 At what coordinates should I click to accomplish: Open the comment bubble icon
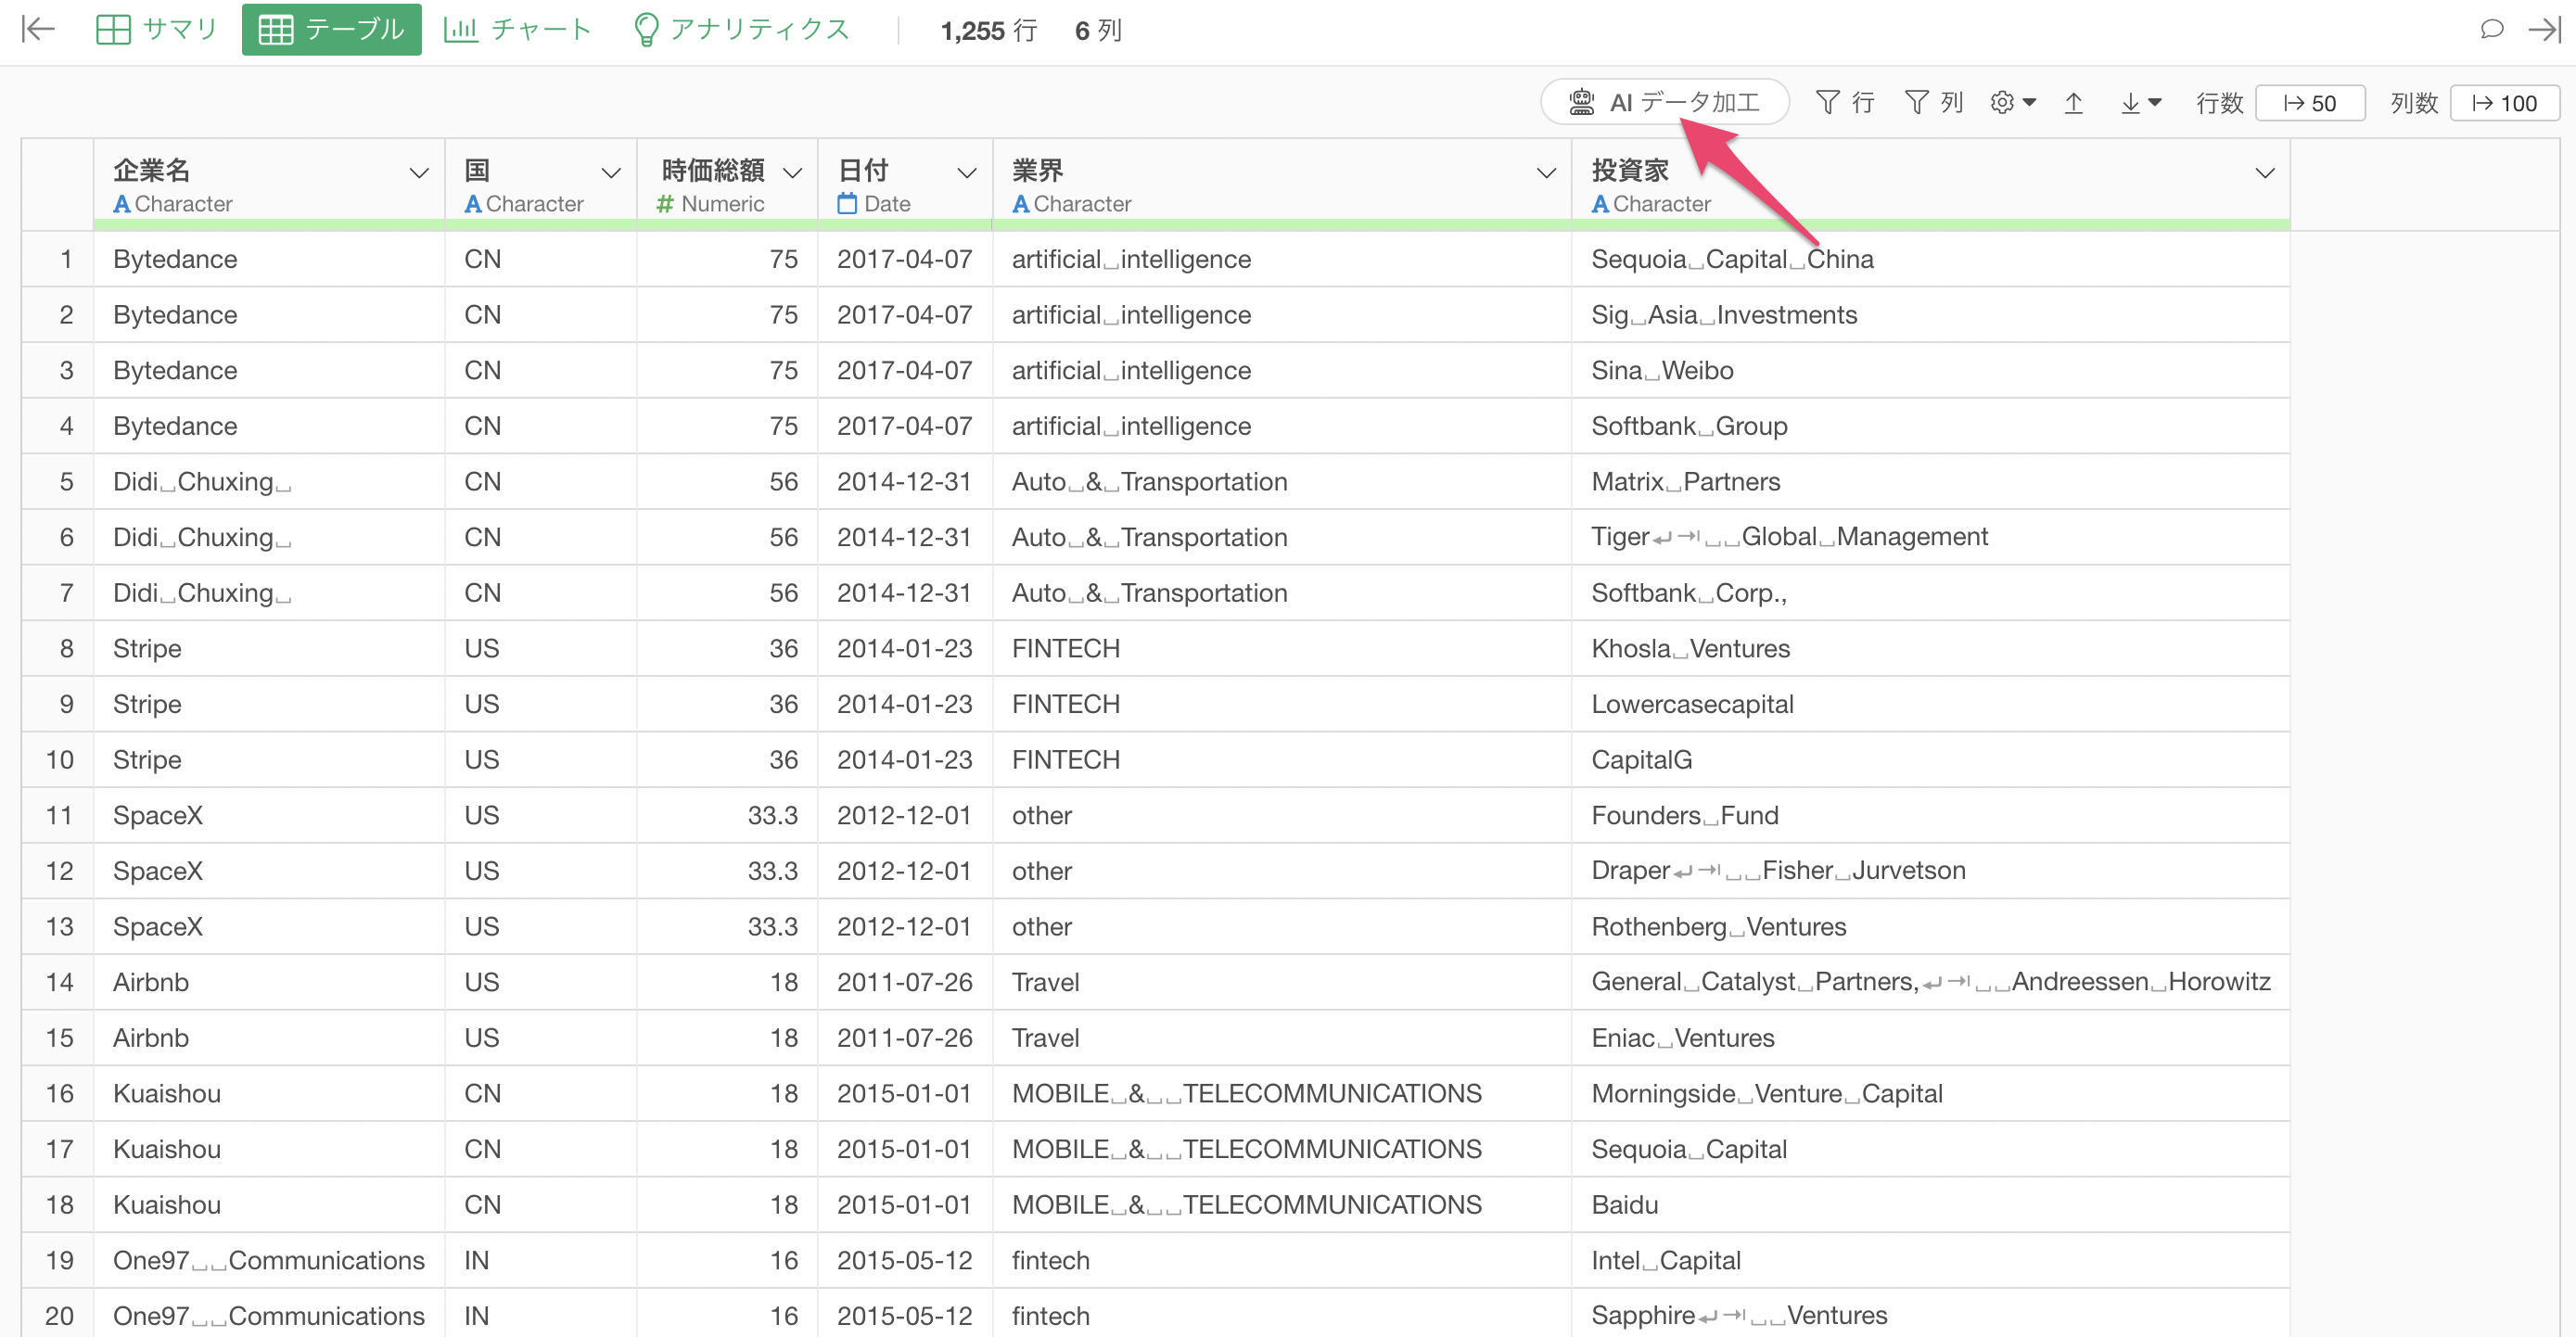[2491, 29]
